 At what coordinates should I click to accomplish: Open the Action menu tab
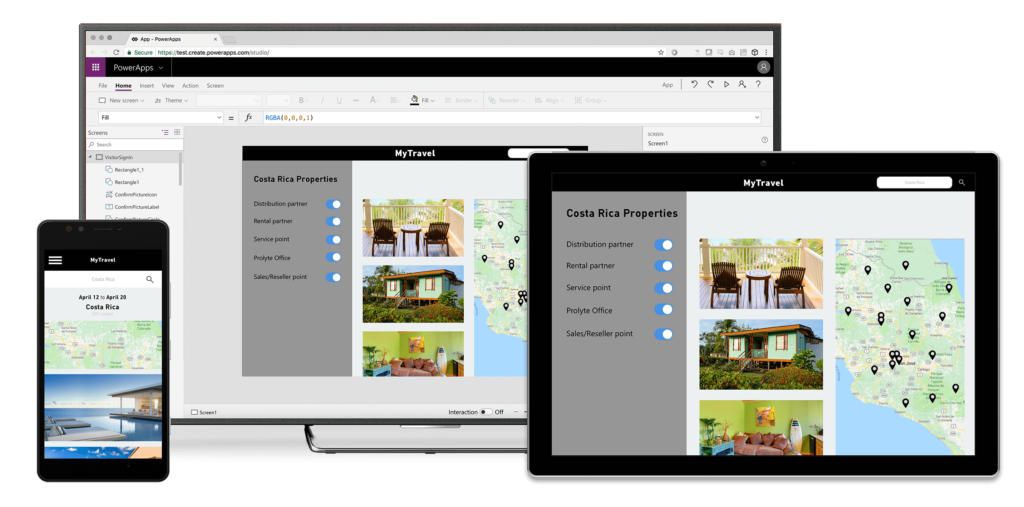(x=190, y=86)
